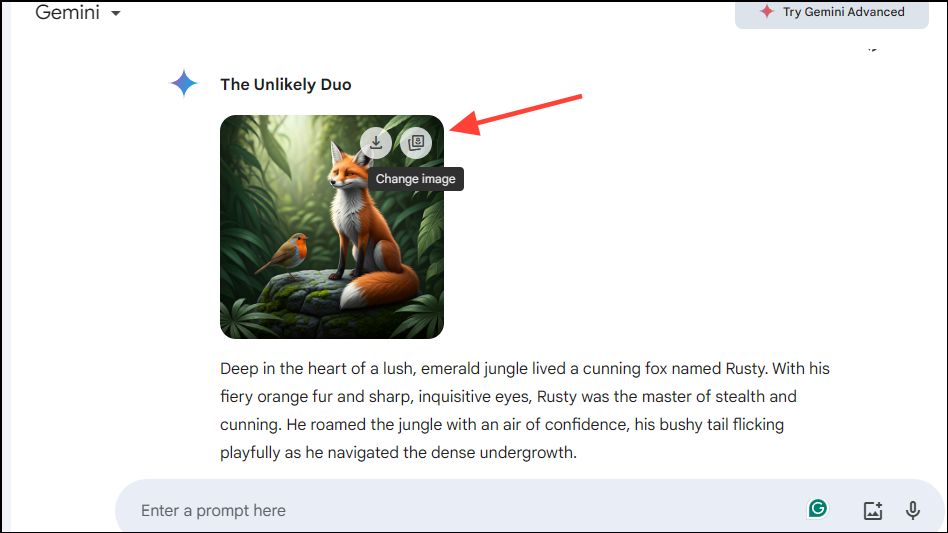Try Gemini Advanced button
This screenshot has width=948, height=533.
(831, 13)
